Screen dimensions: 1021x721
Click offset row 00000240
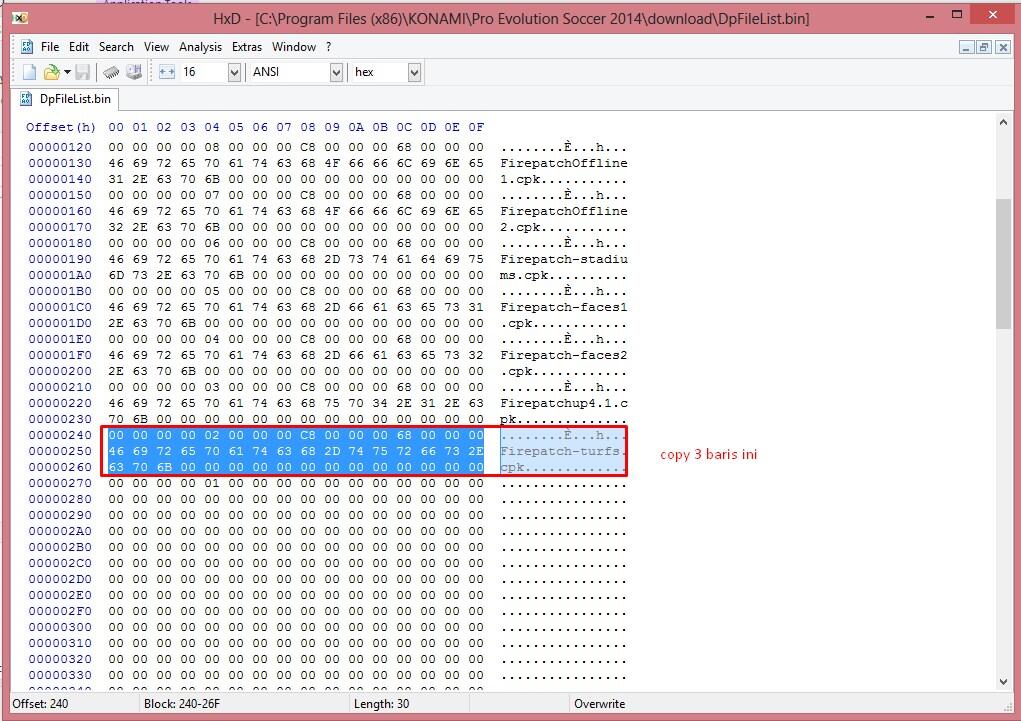click(x=60, y=435)
